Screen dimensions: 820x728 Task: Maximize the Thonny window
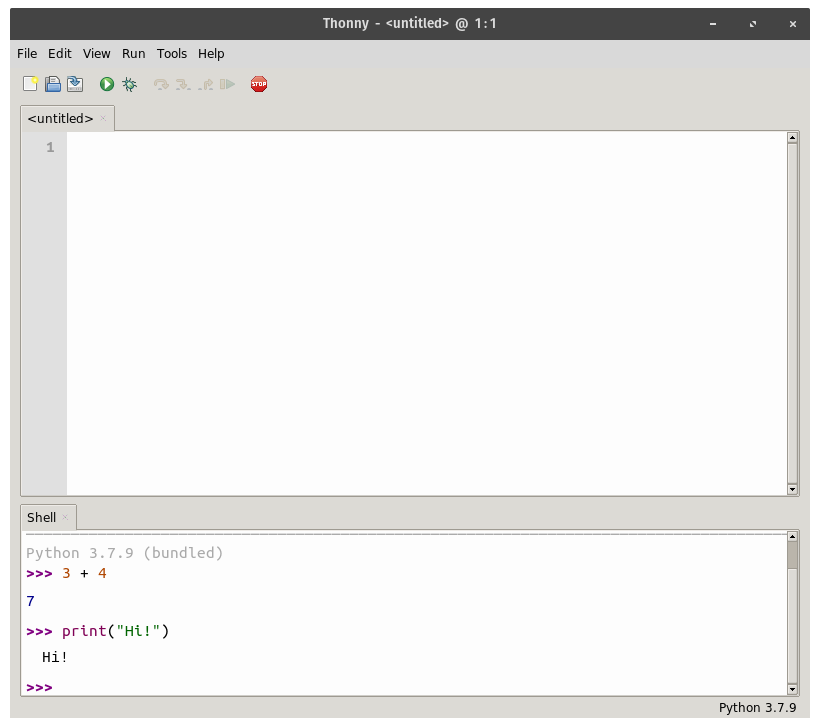point(753,24)
